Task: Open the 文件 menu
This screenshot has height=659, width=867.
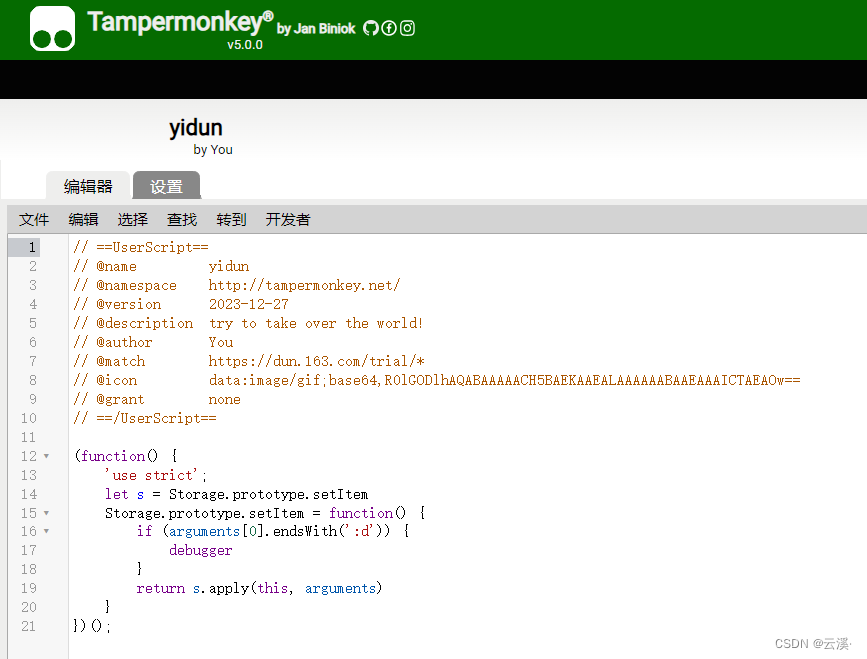Action: coord(34,219)
